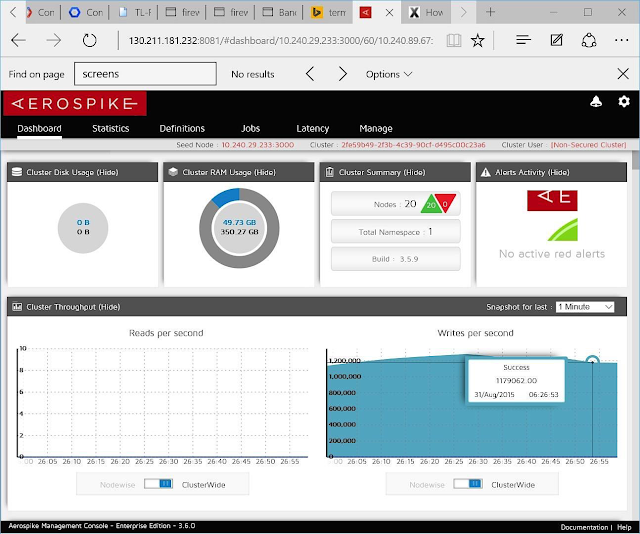This screenshot has width=640, height=534.
Task: Click the Aerospike logo
Action: [75, 104]
